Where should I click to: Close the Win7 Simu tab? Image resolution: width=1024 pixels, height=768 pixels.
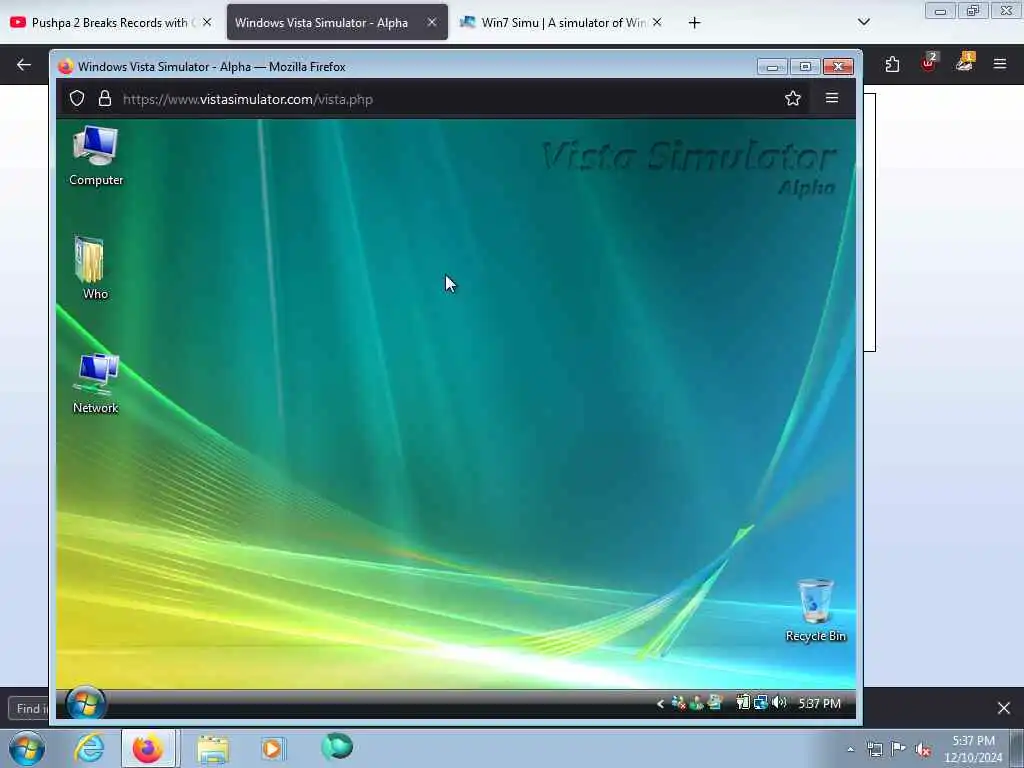click(657, 22)
